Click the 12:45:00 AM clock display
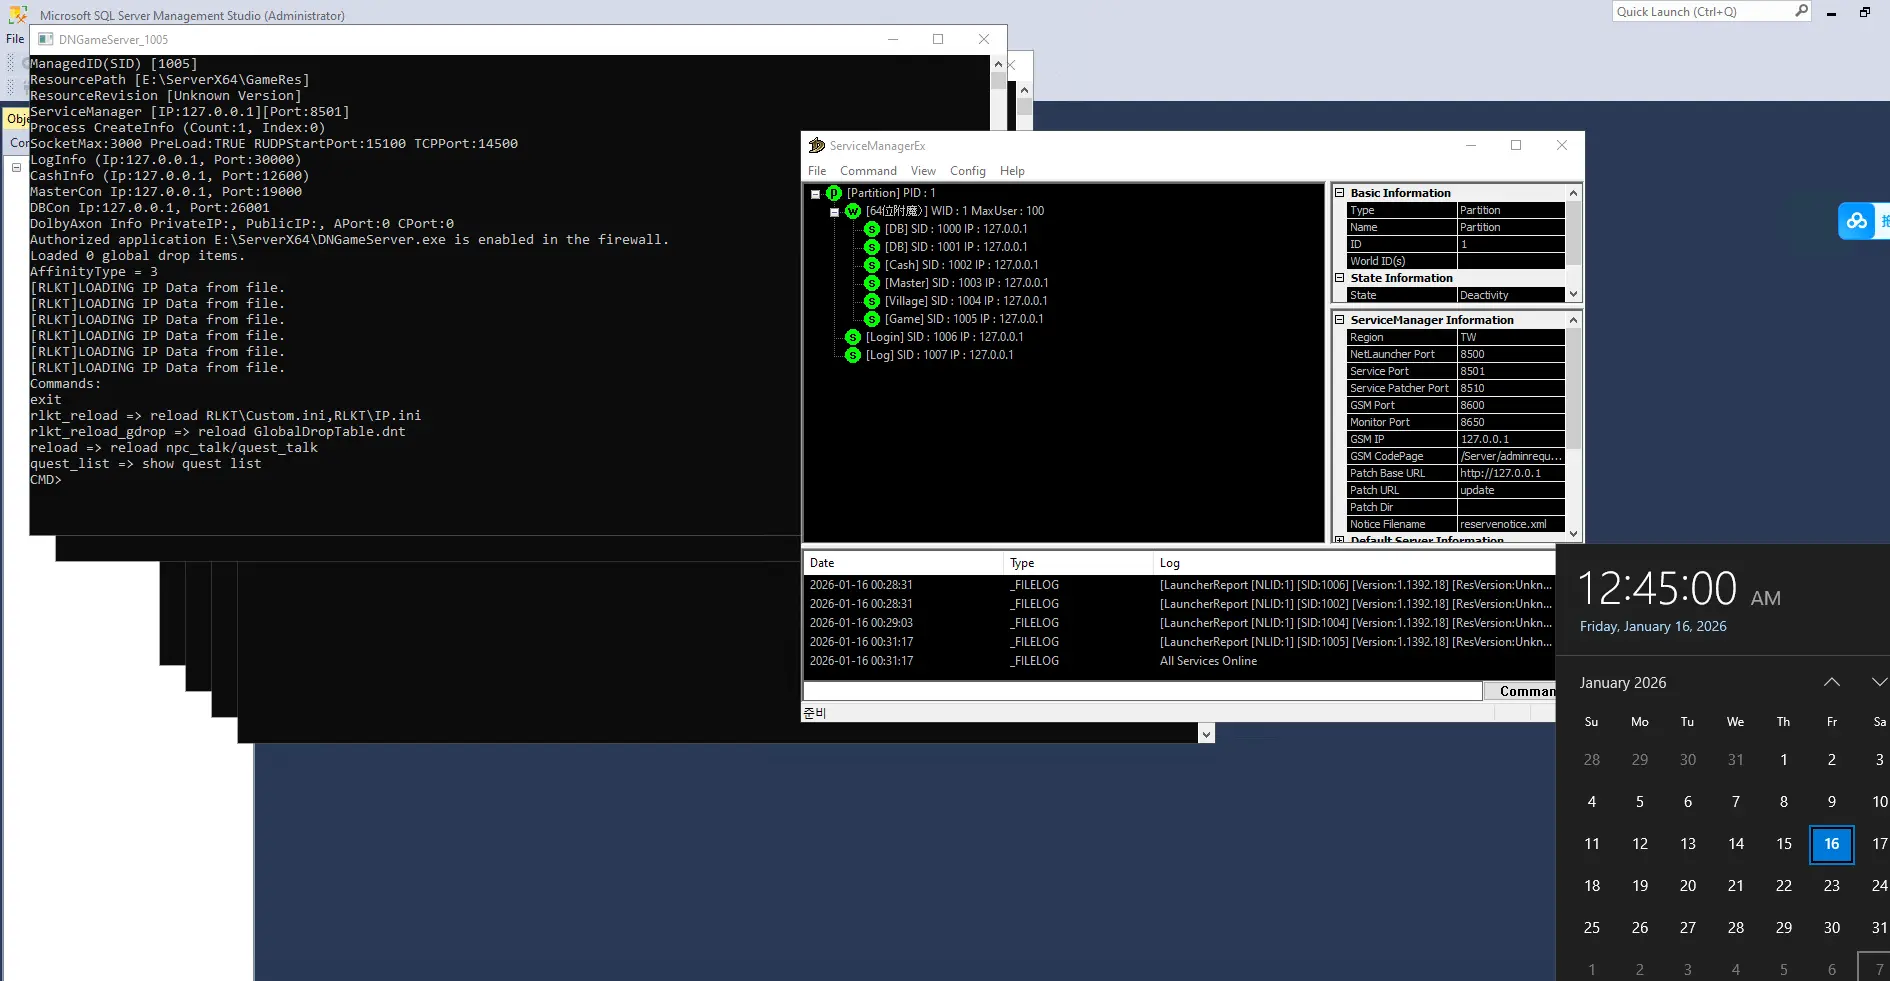The image size is (1890, 981). [x=1679, y=588]
